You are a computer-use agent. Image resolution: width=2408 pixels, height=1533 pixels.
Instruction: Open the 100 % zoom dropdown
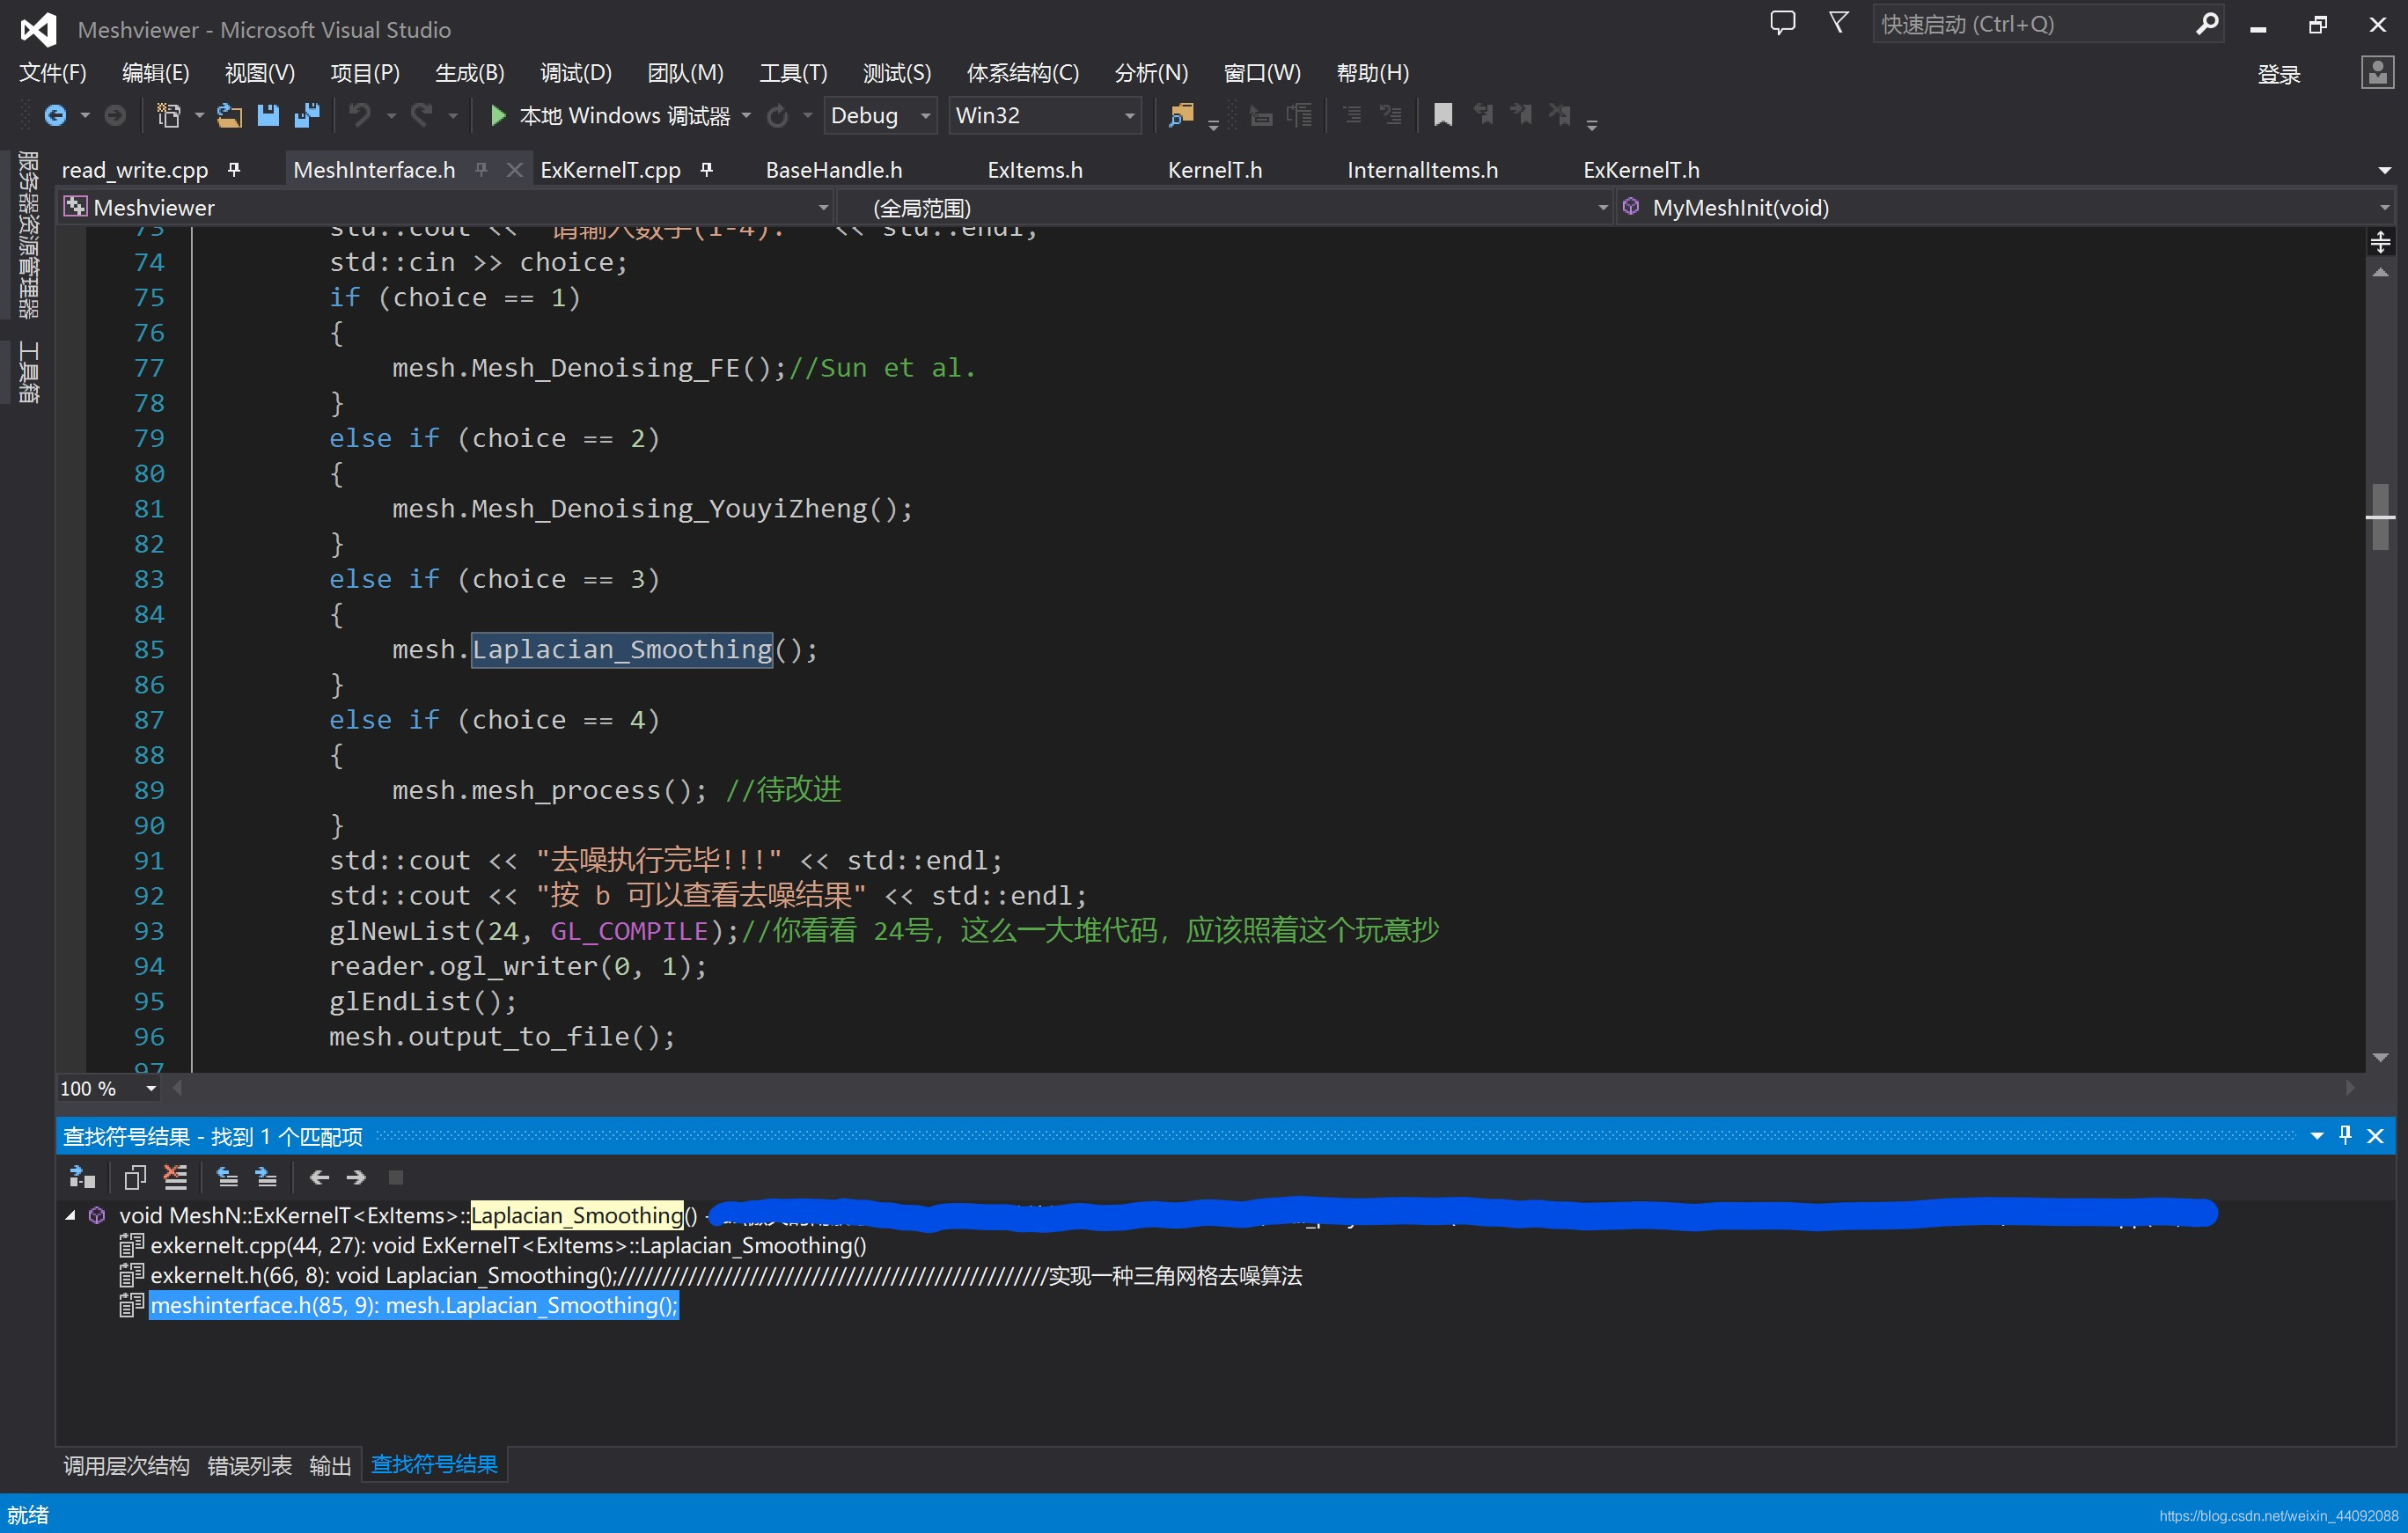tap(151, 1088)
